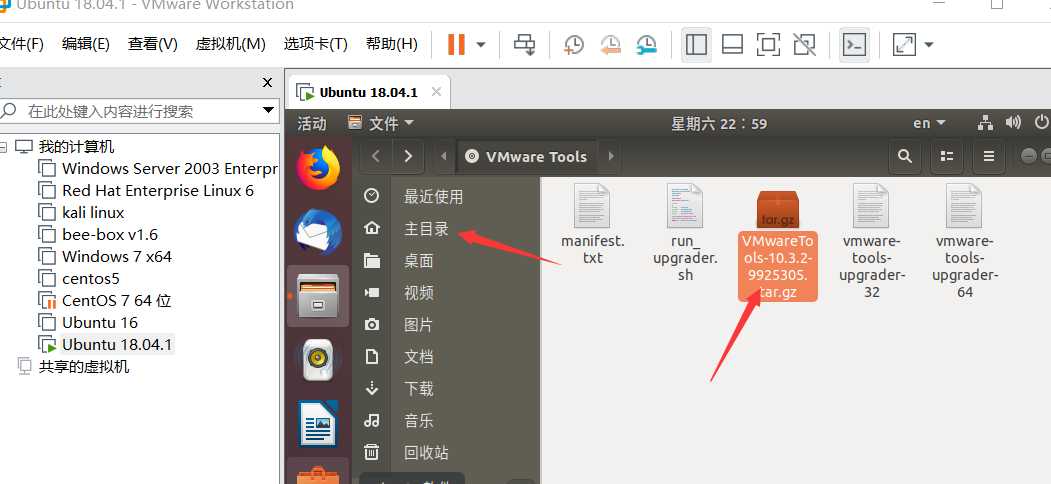Toggle Unity mode icon

[804, 45]
